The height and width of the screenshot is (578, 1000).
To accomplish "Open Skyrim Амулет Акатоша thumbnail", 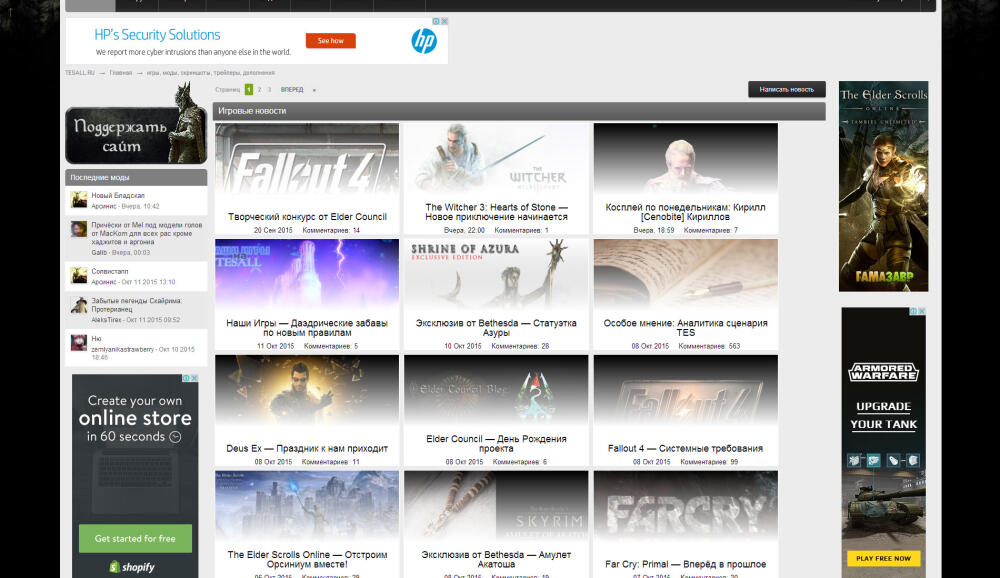I will tap(496, 508).
